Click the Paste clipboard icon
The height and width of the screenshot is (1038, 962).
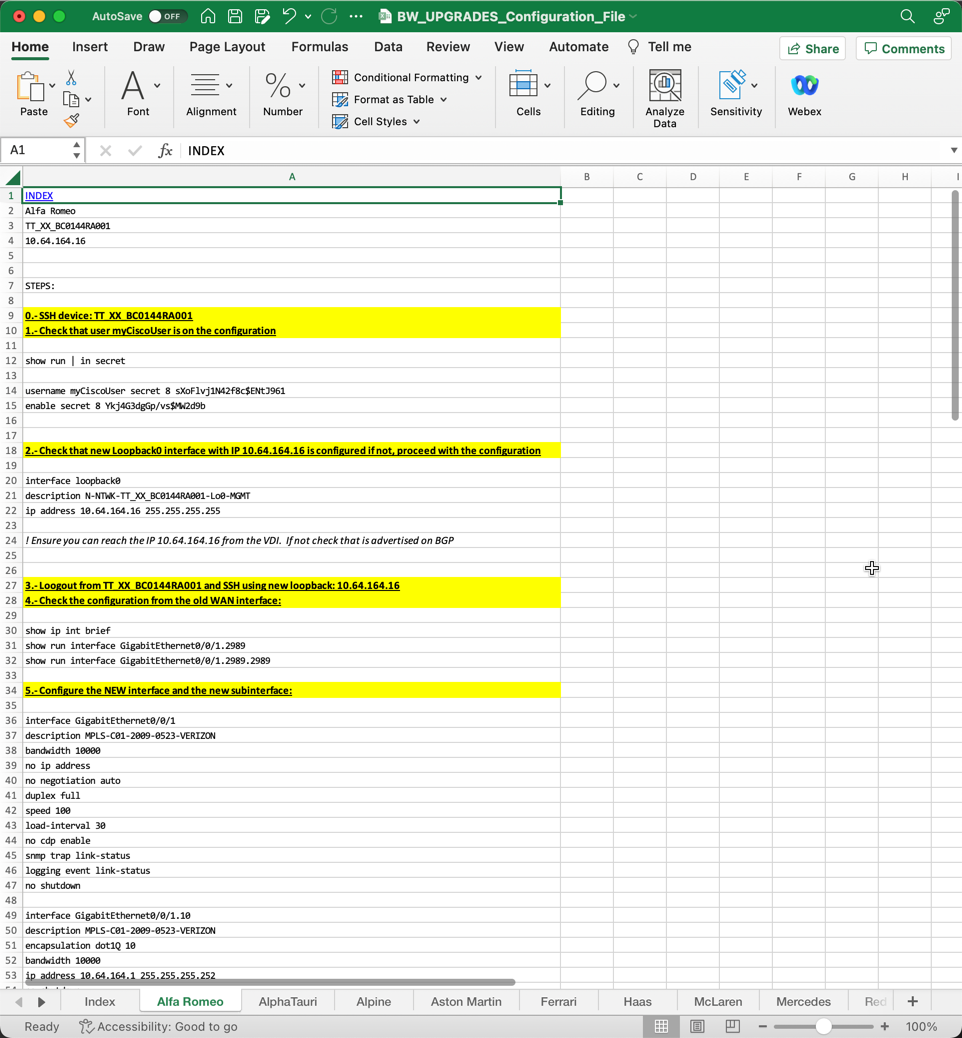point(30,86)
